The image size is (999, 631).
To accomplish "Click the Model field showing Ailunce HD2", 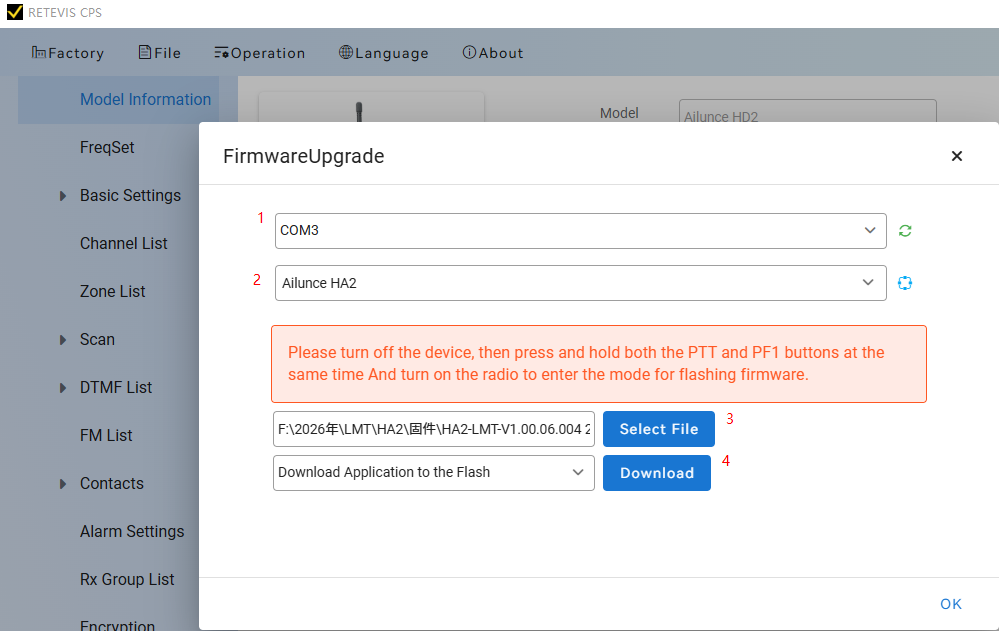I will click(x=807, y=112).
